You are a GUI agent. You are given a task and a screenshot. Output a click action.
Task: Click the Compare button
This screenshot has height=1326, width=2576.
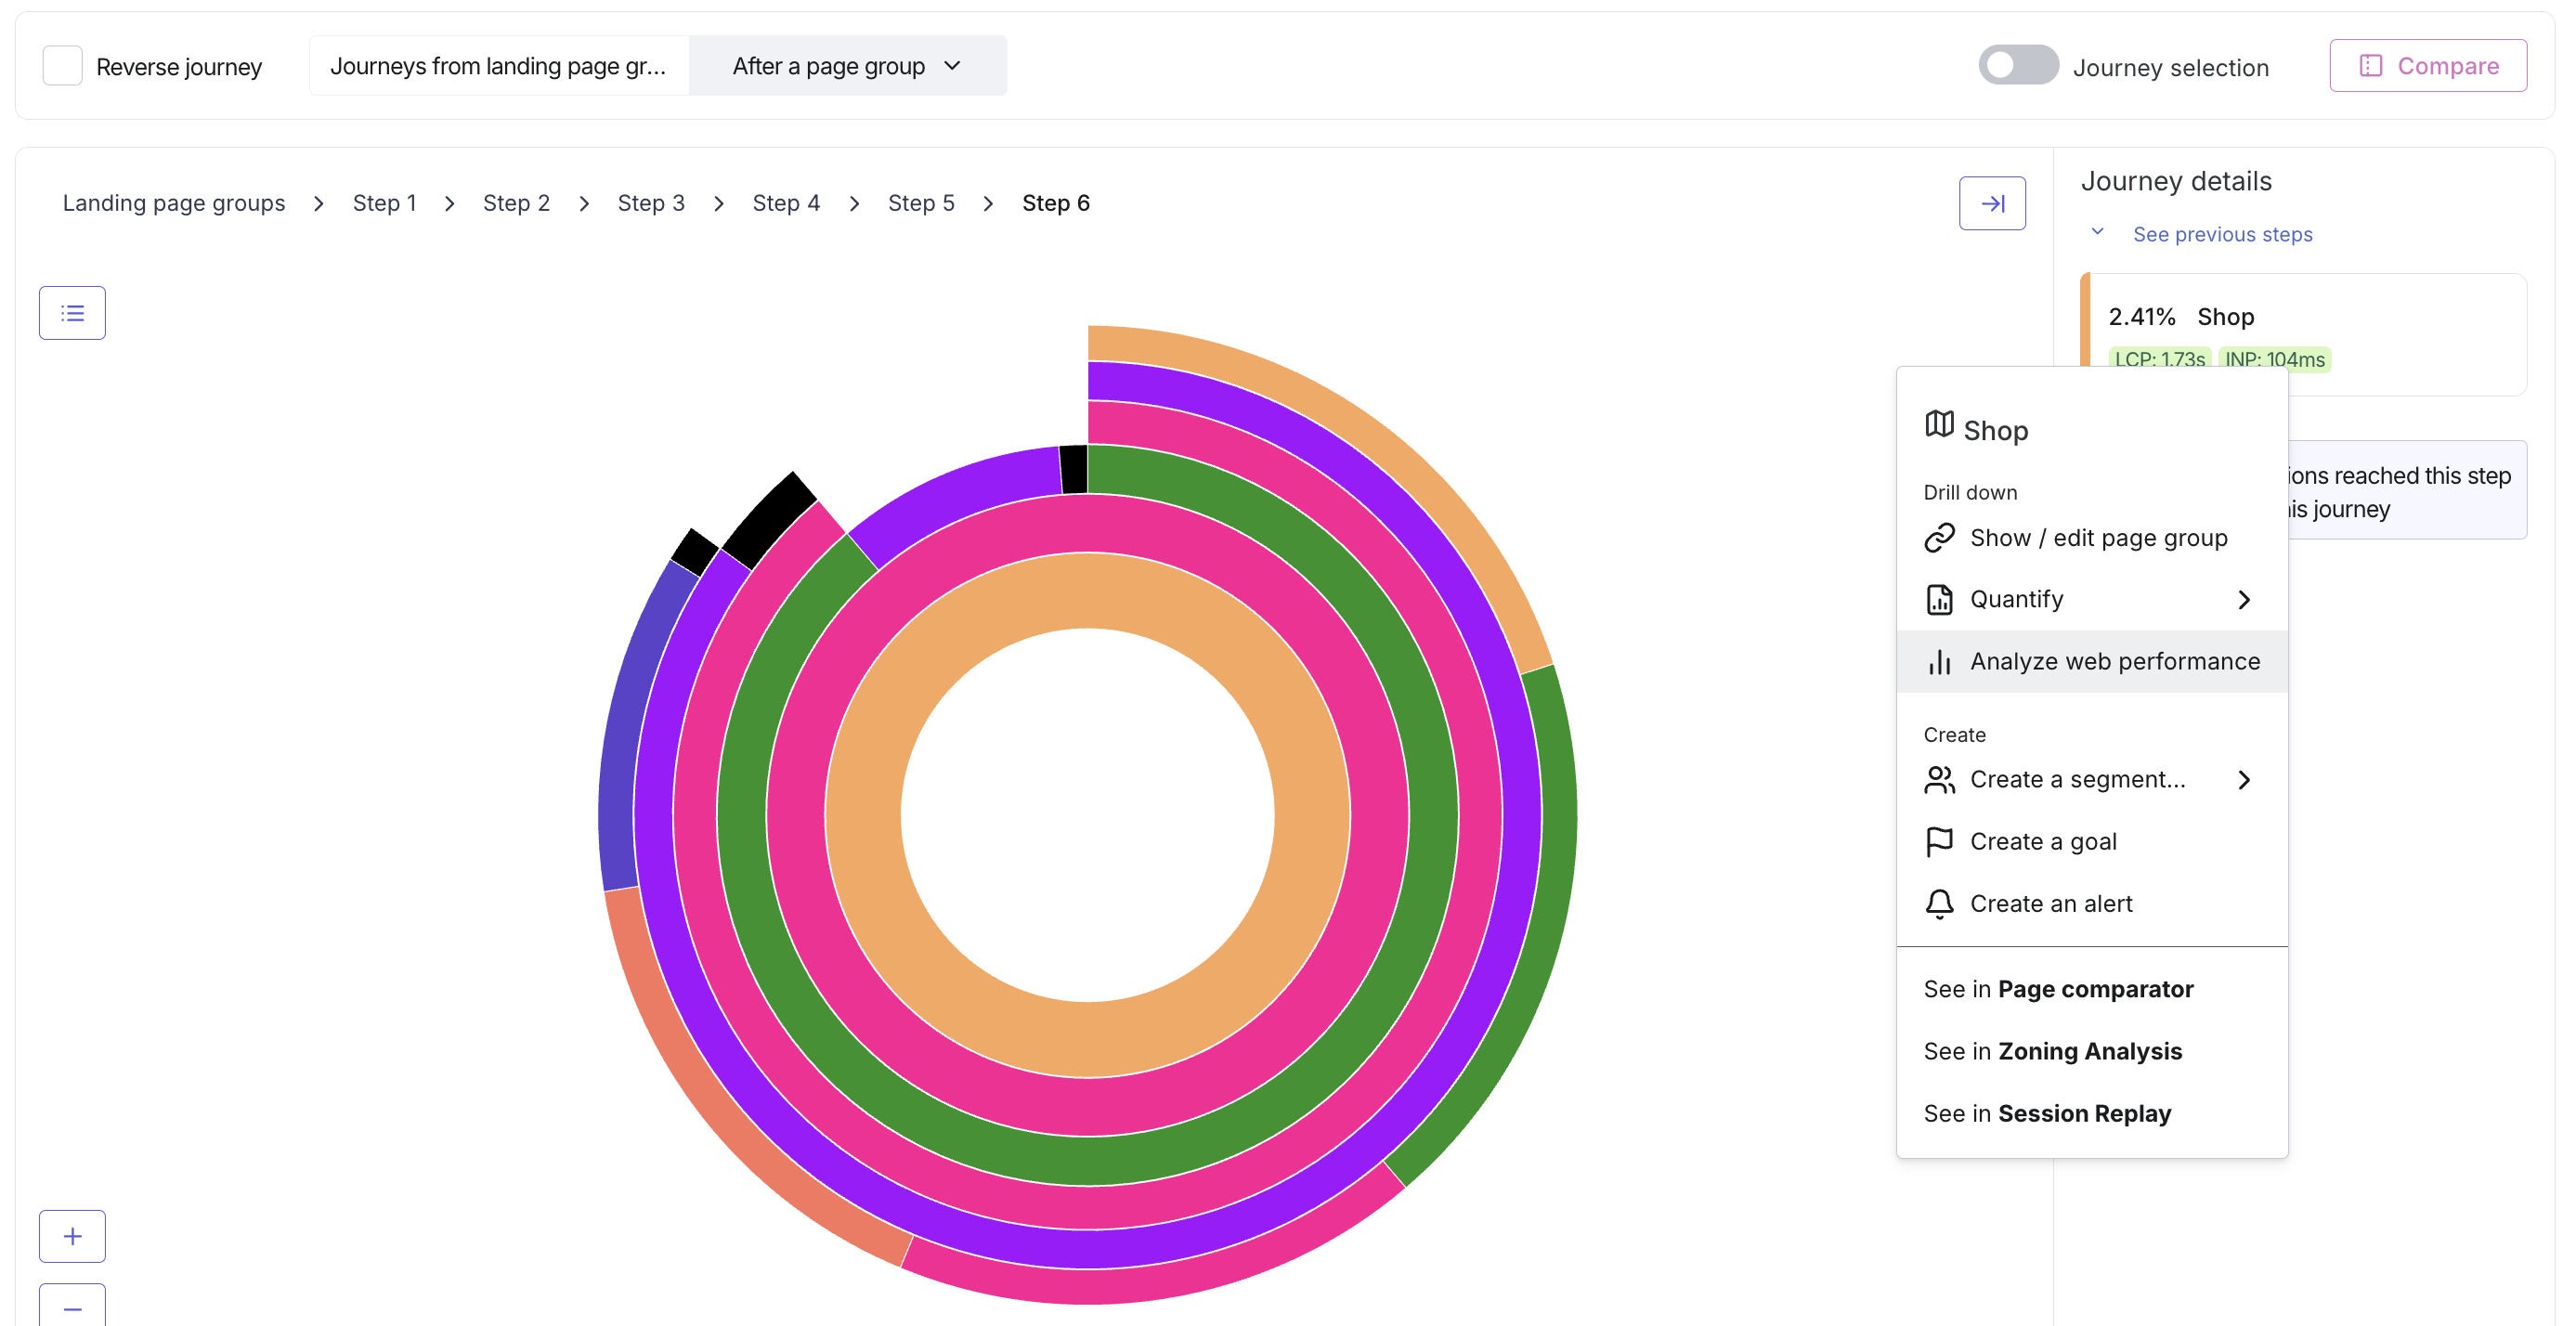point(2428,66)
